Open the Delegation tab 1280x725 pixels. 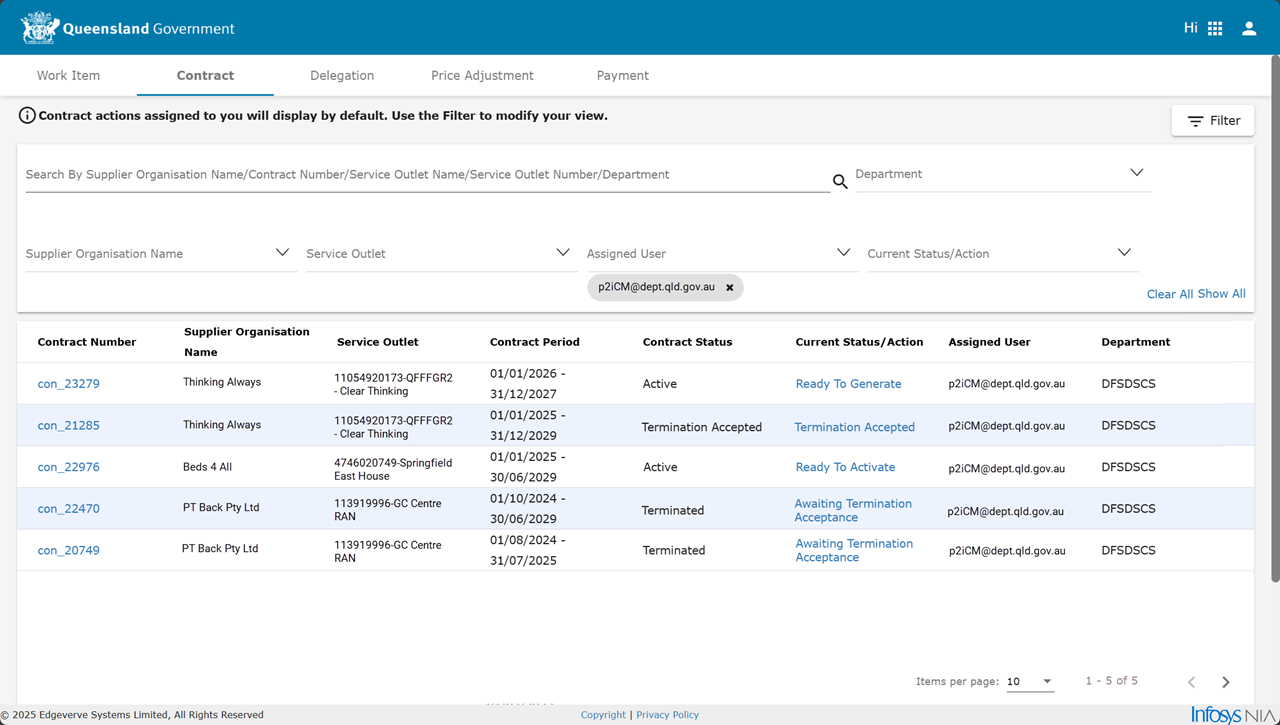[342, 76]
